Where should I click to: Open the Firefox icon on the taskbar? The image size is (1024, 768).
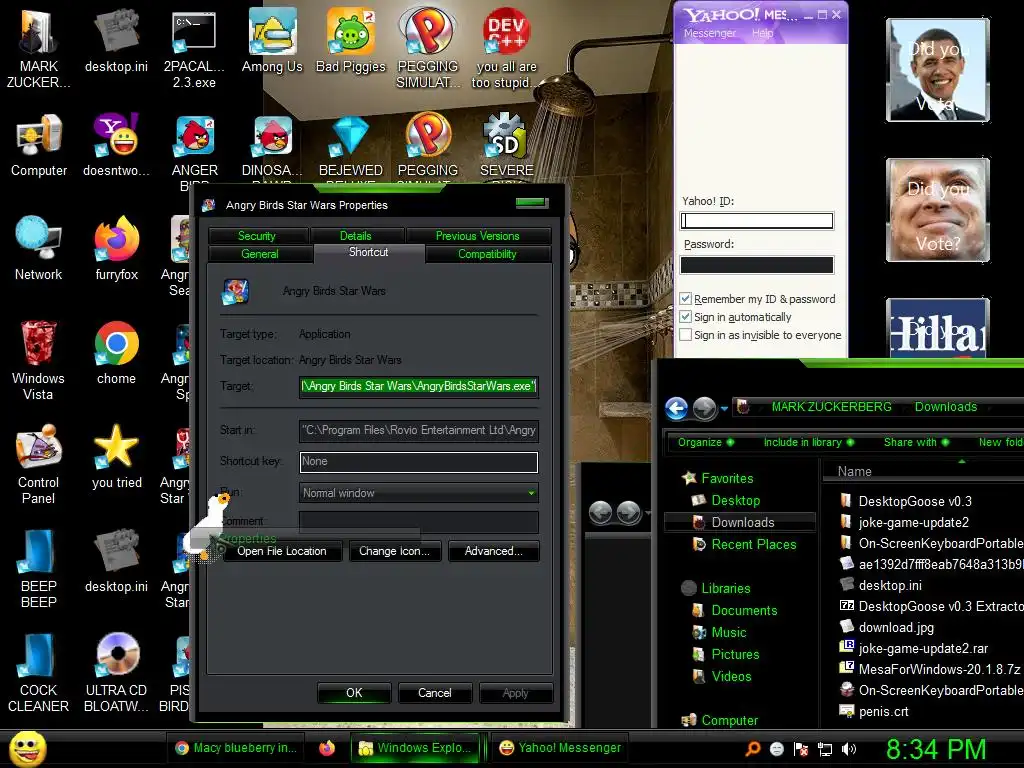327,748
